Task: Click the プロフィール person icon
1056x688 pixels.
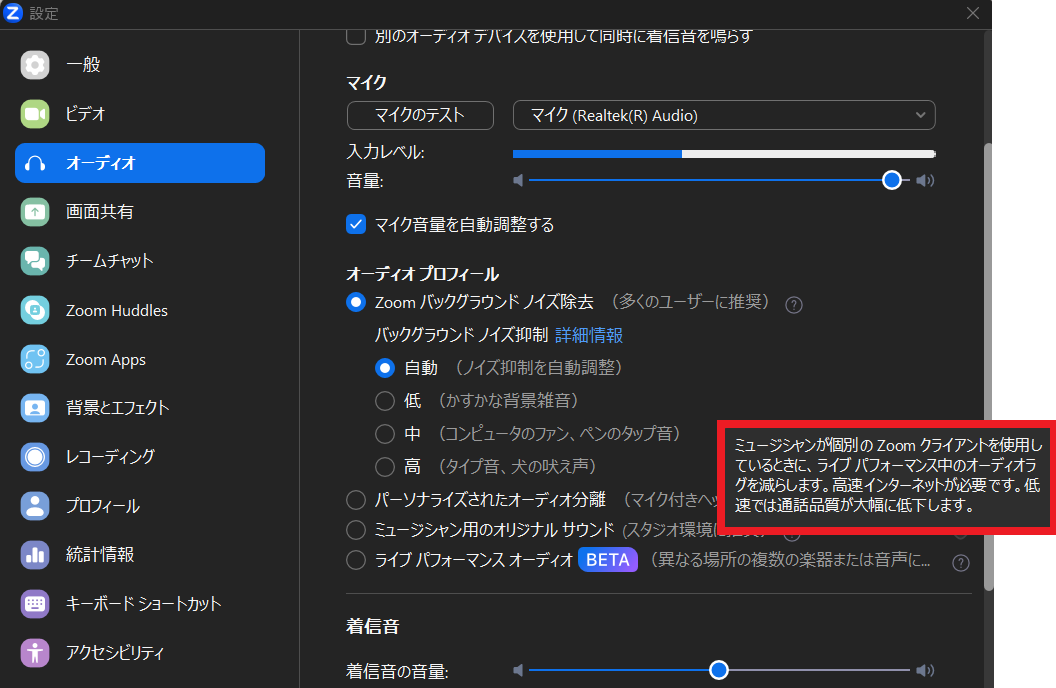Action: 35,506
